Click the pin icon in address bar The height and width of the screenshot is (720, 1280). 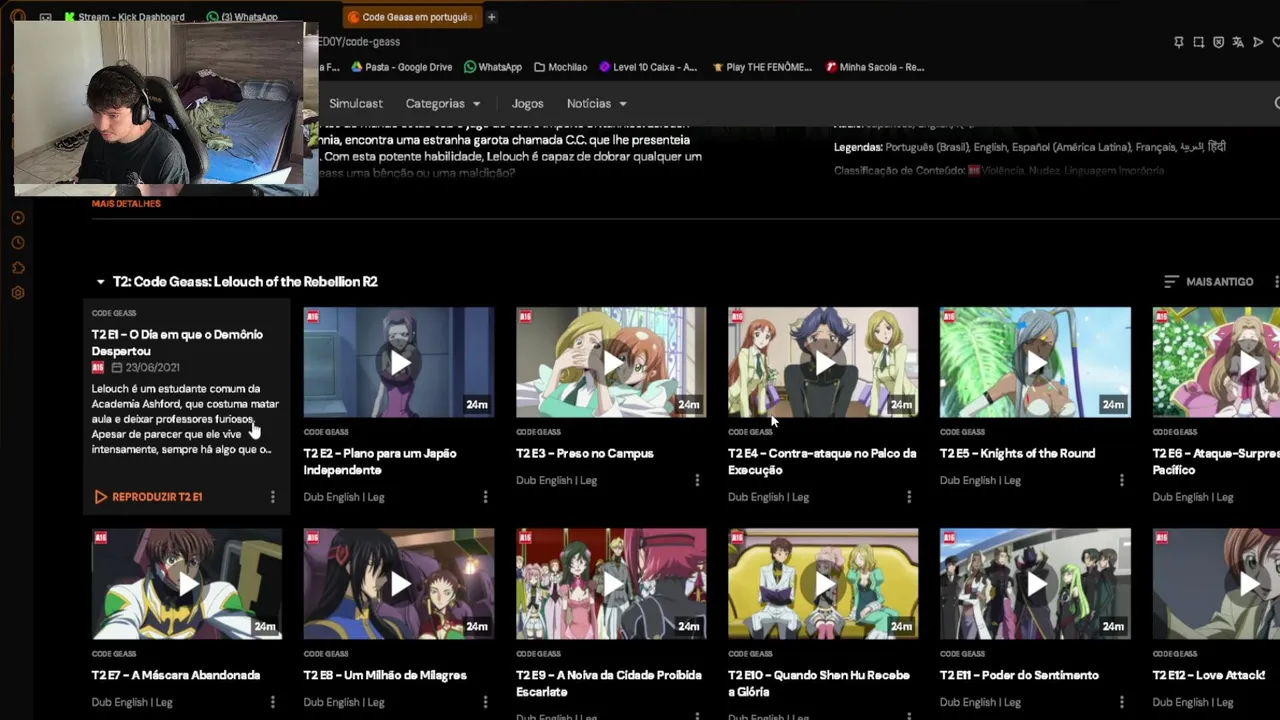1179,42
